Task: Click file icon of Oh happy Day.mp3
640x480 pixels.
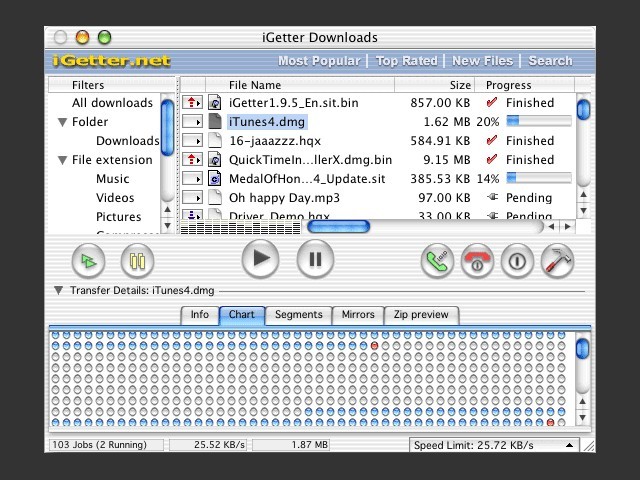Action: click(215, 198)
